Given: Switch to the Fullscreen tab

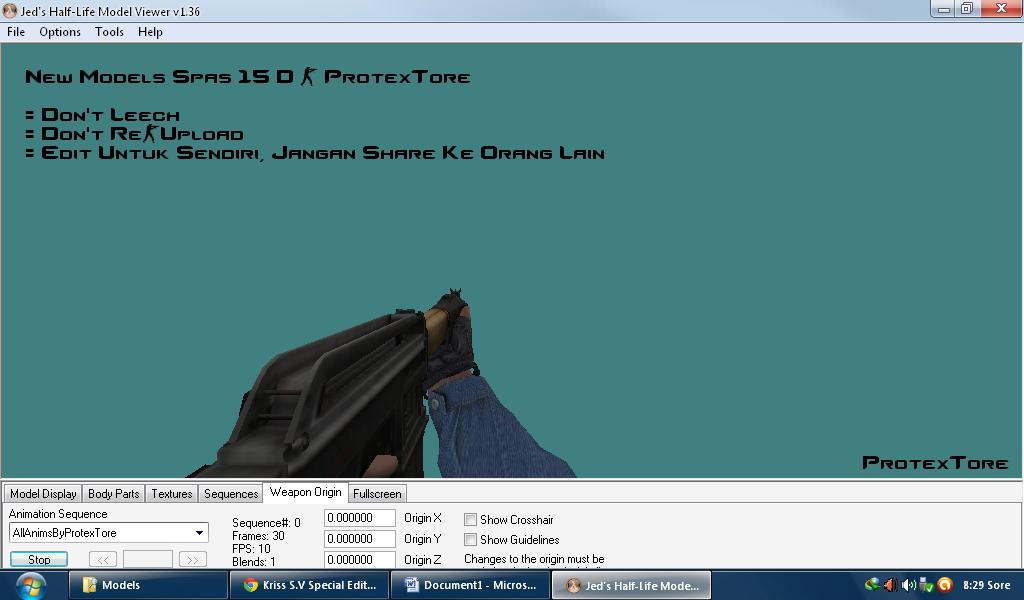Looking at the screenshot, I should click(x=377, y=494).
